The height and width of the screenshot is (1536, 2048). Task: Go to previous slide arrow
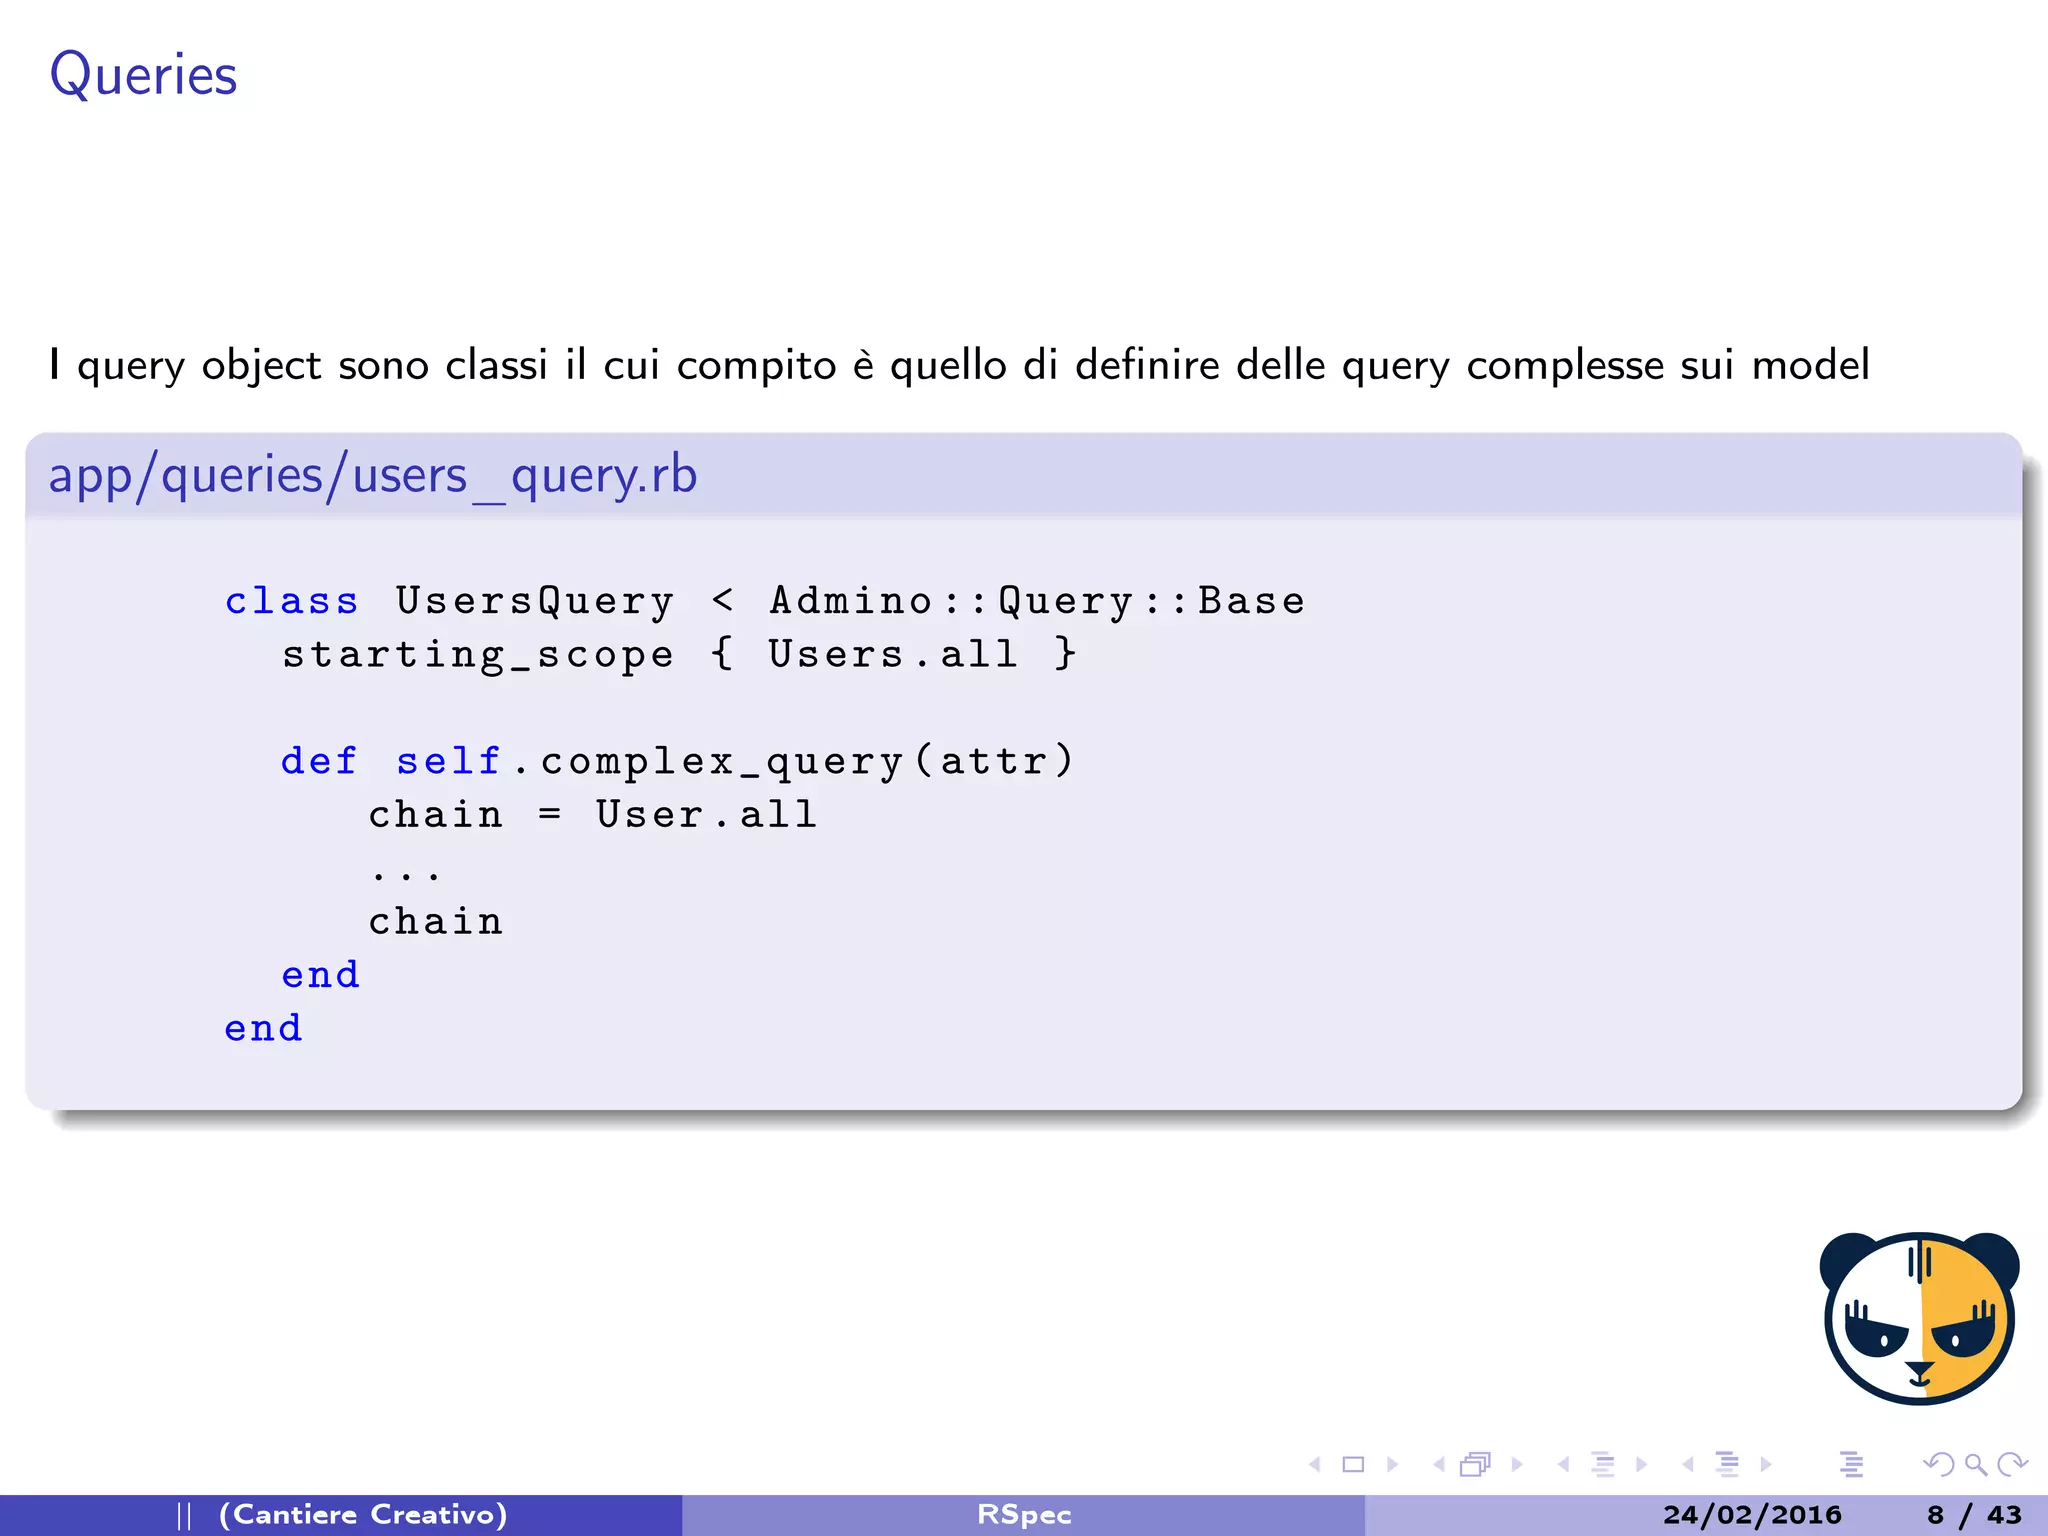tap(1315, 1465)
